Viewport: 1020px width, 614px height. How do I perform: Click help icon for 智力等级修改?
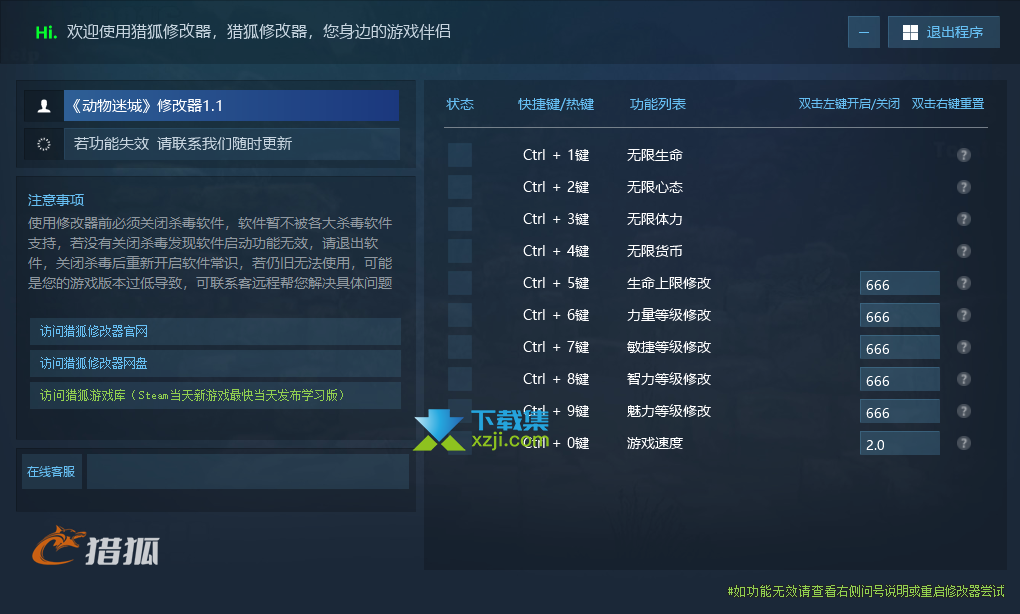963,379
